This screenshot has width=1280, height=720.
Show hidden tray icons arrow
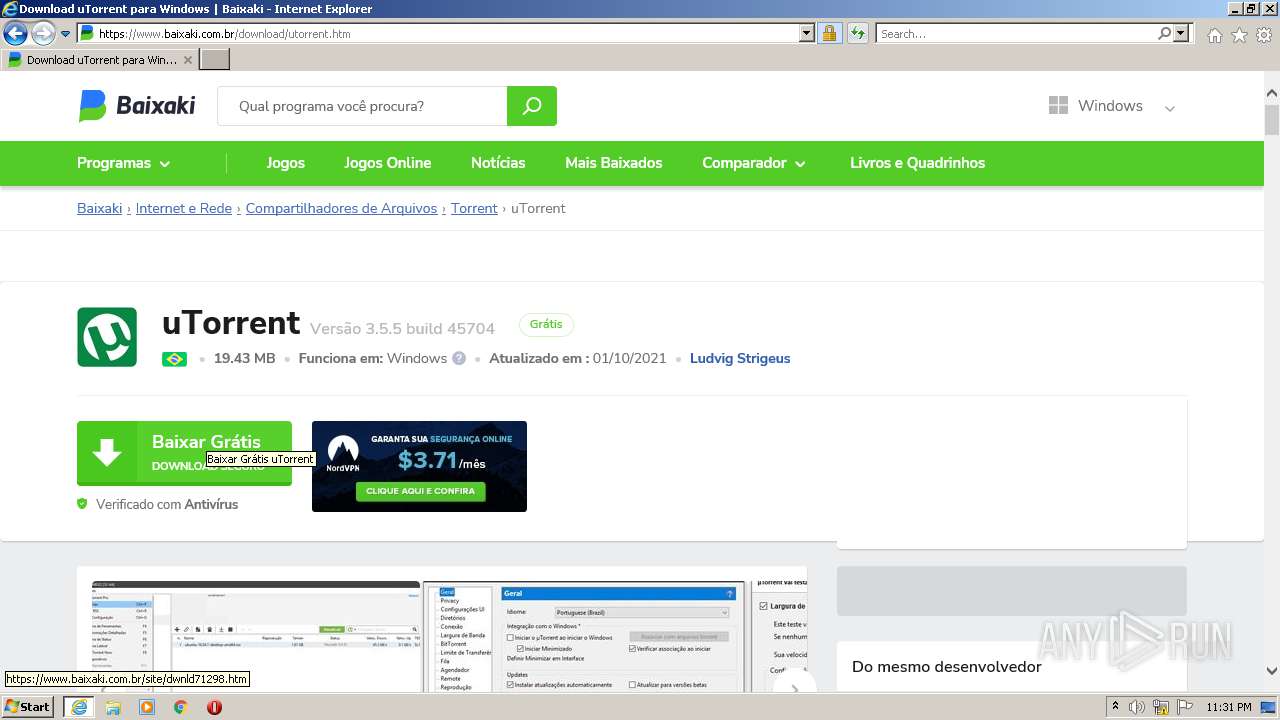click(1116, 707)
